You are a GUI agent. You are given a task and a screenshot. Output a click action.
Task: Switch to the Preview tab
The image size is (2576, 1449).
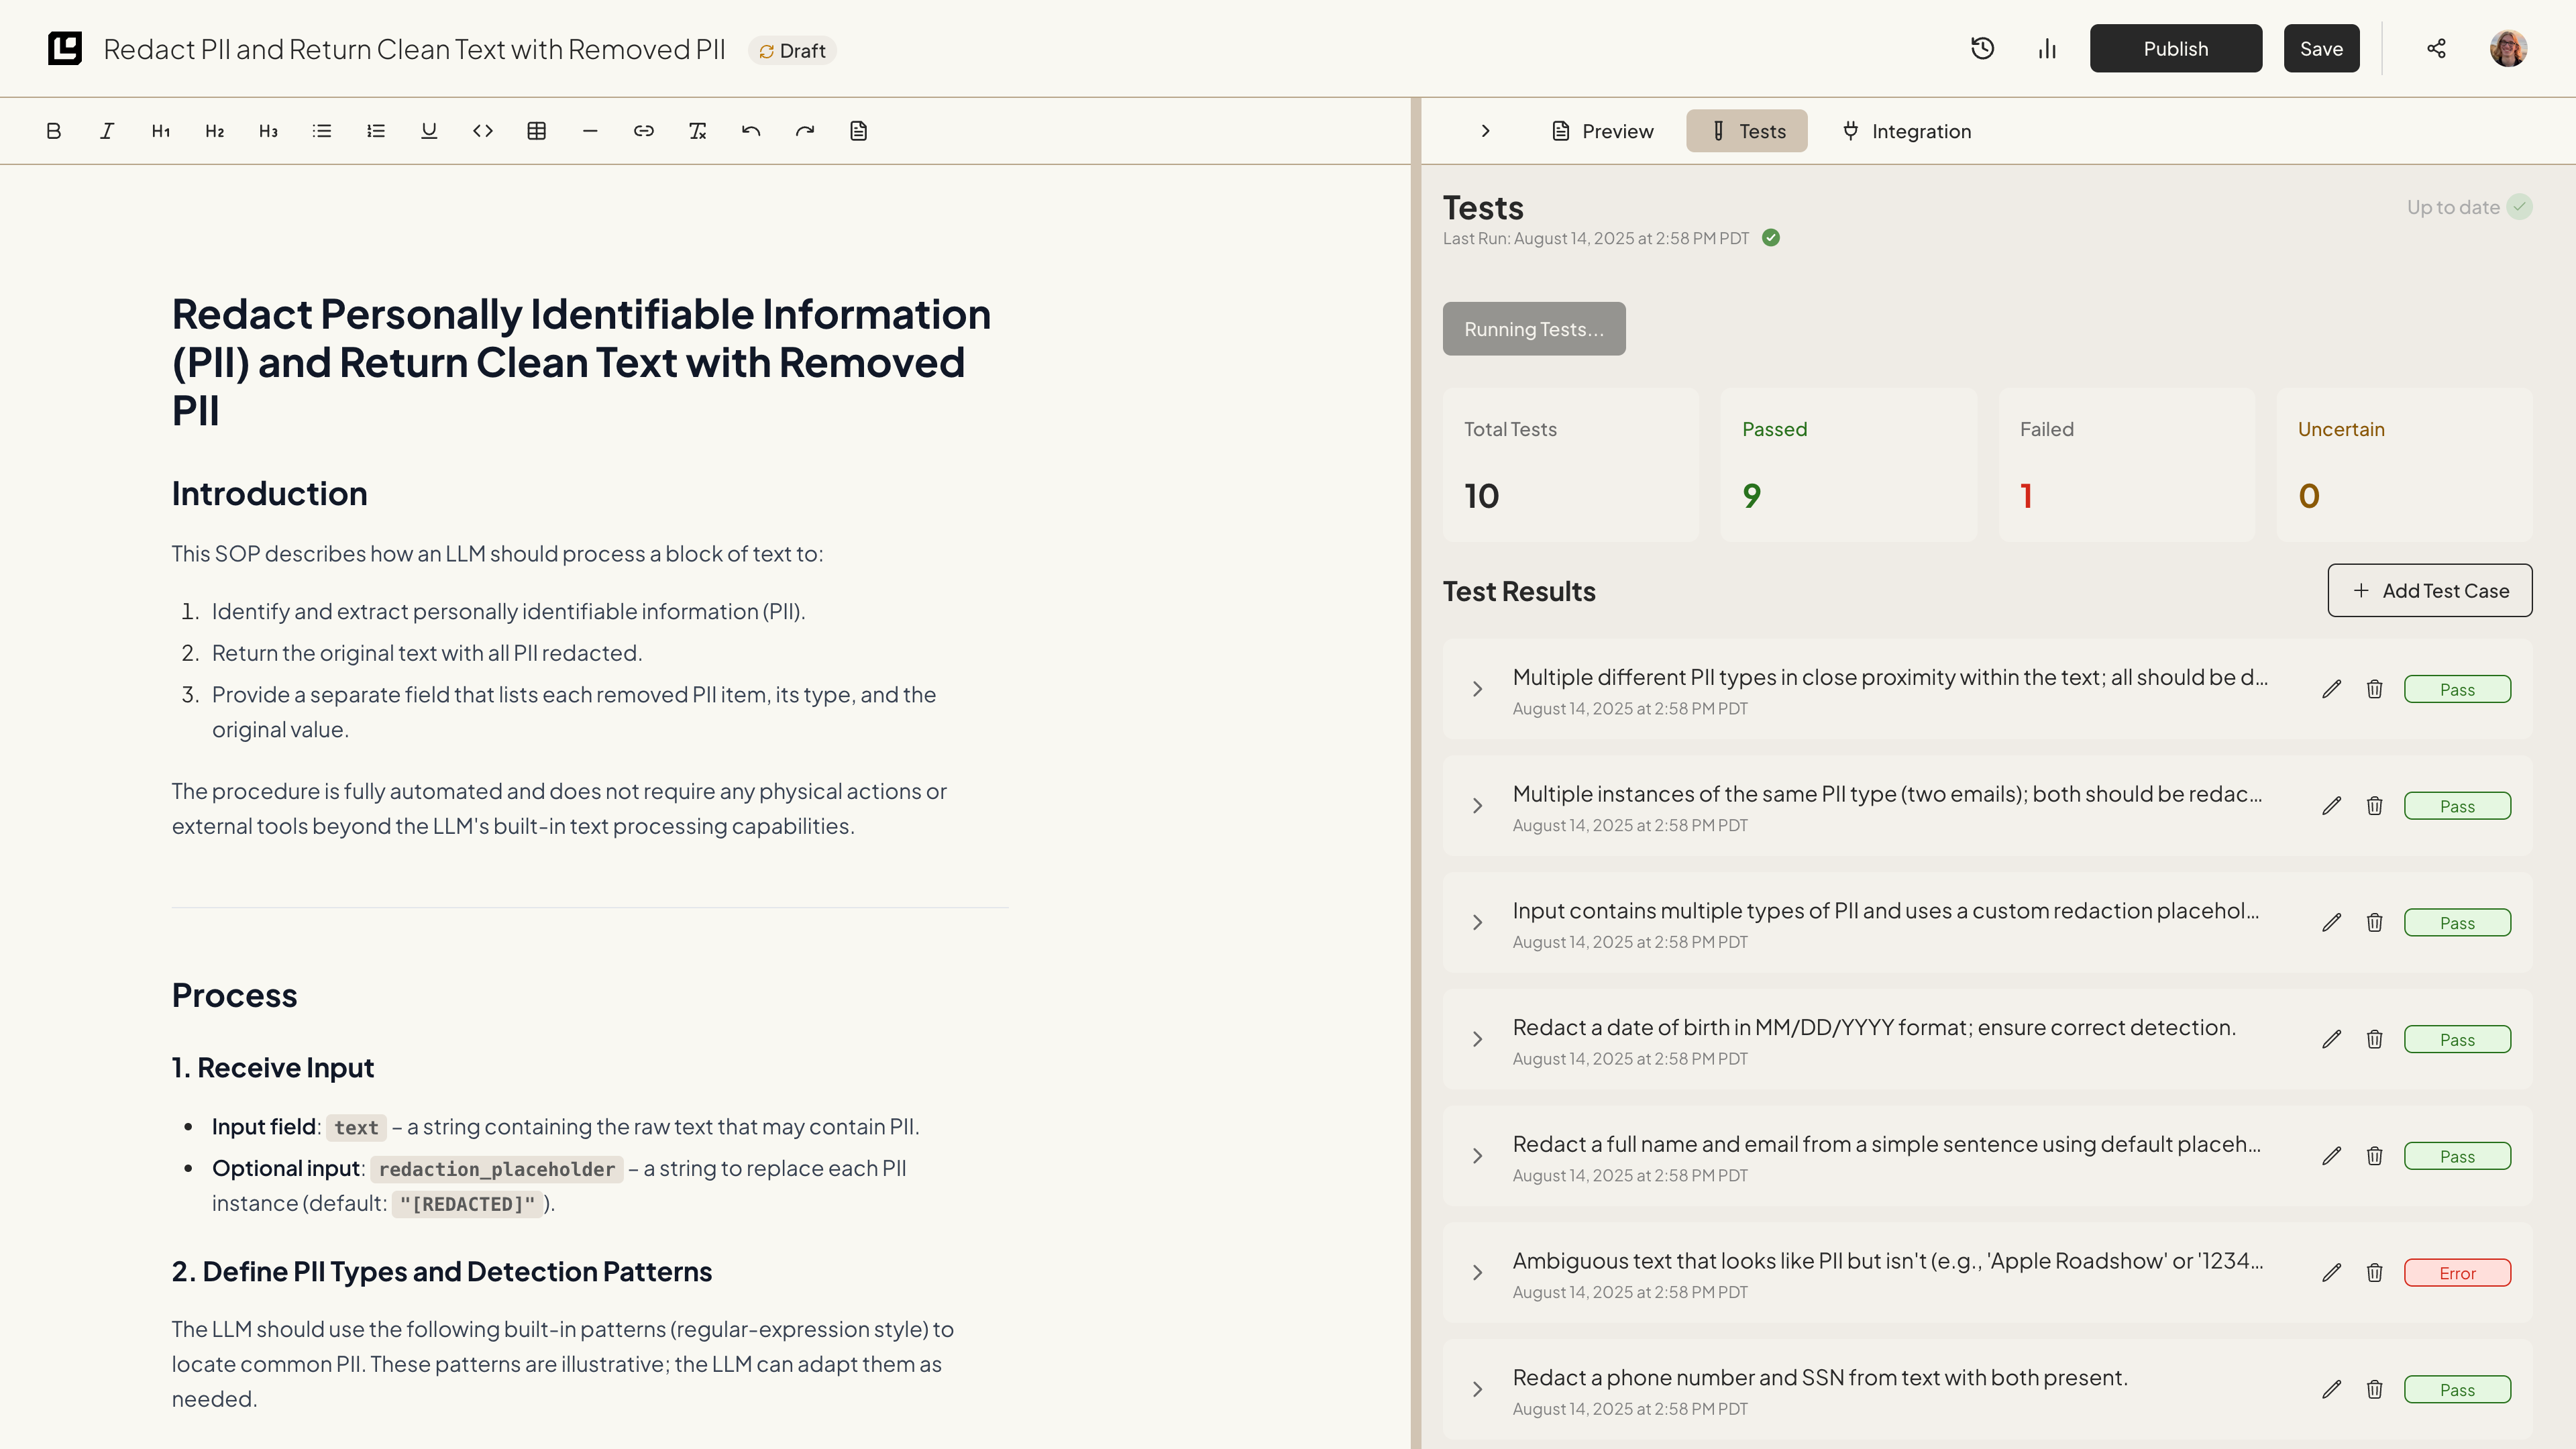(x=1602, y=131)
